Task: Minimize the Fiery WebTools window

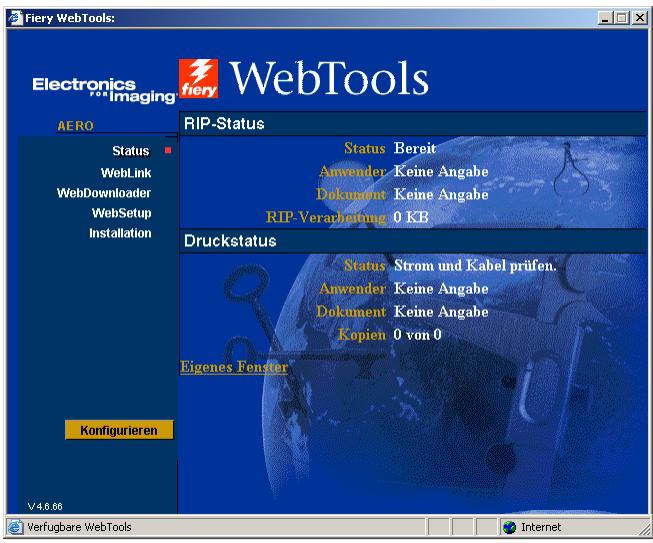Action: [x=605, y=18]
